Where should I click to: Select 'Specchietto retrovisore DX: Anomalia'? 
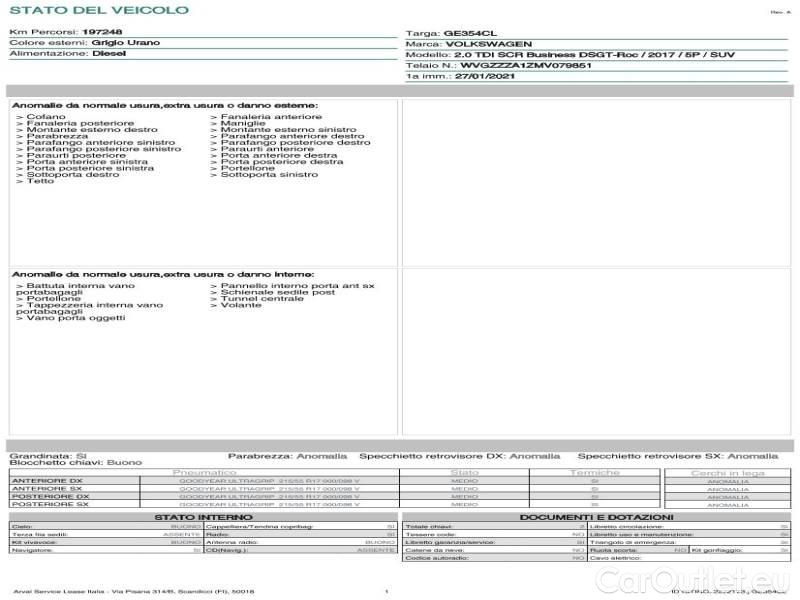click(460, 456)
